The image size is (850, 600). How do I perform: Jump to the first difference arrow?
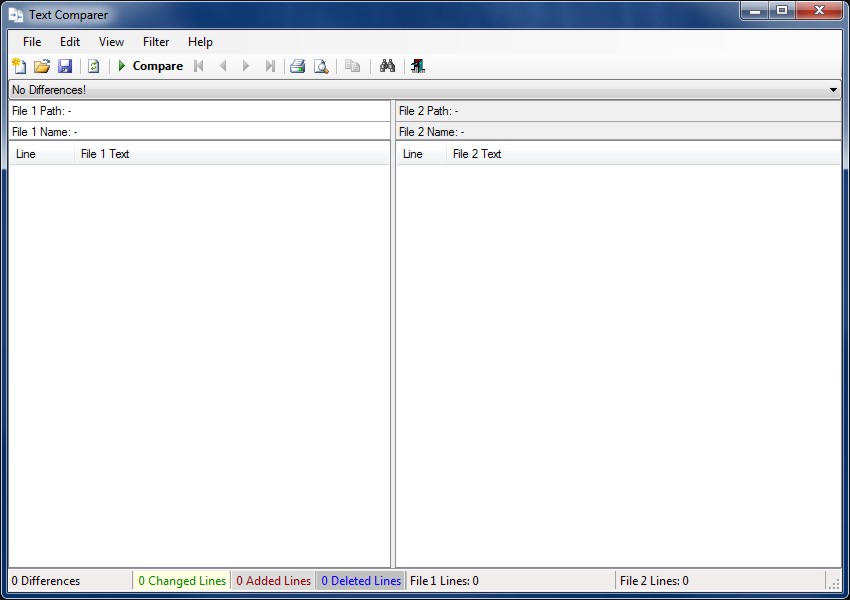(x=199, y=66)
